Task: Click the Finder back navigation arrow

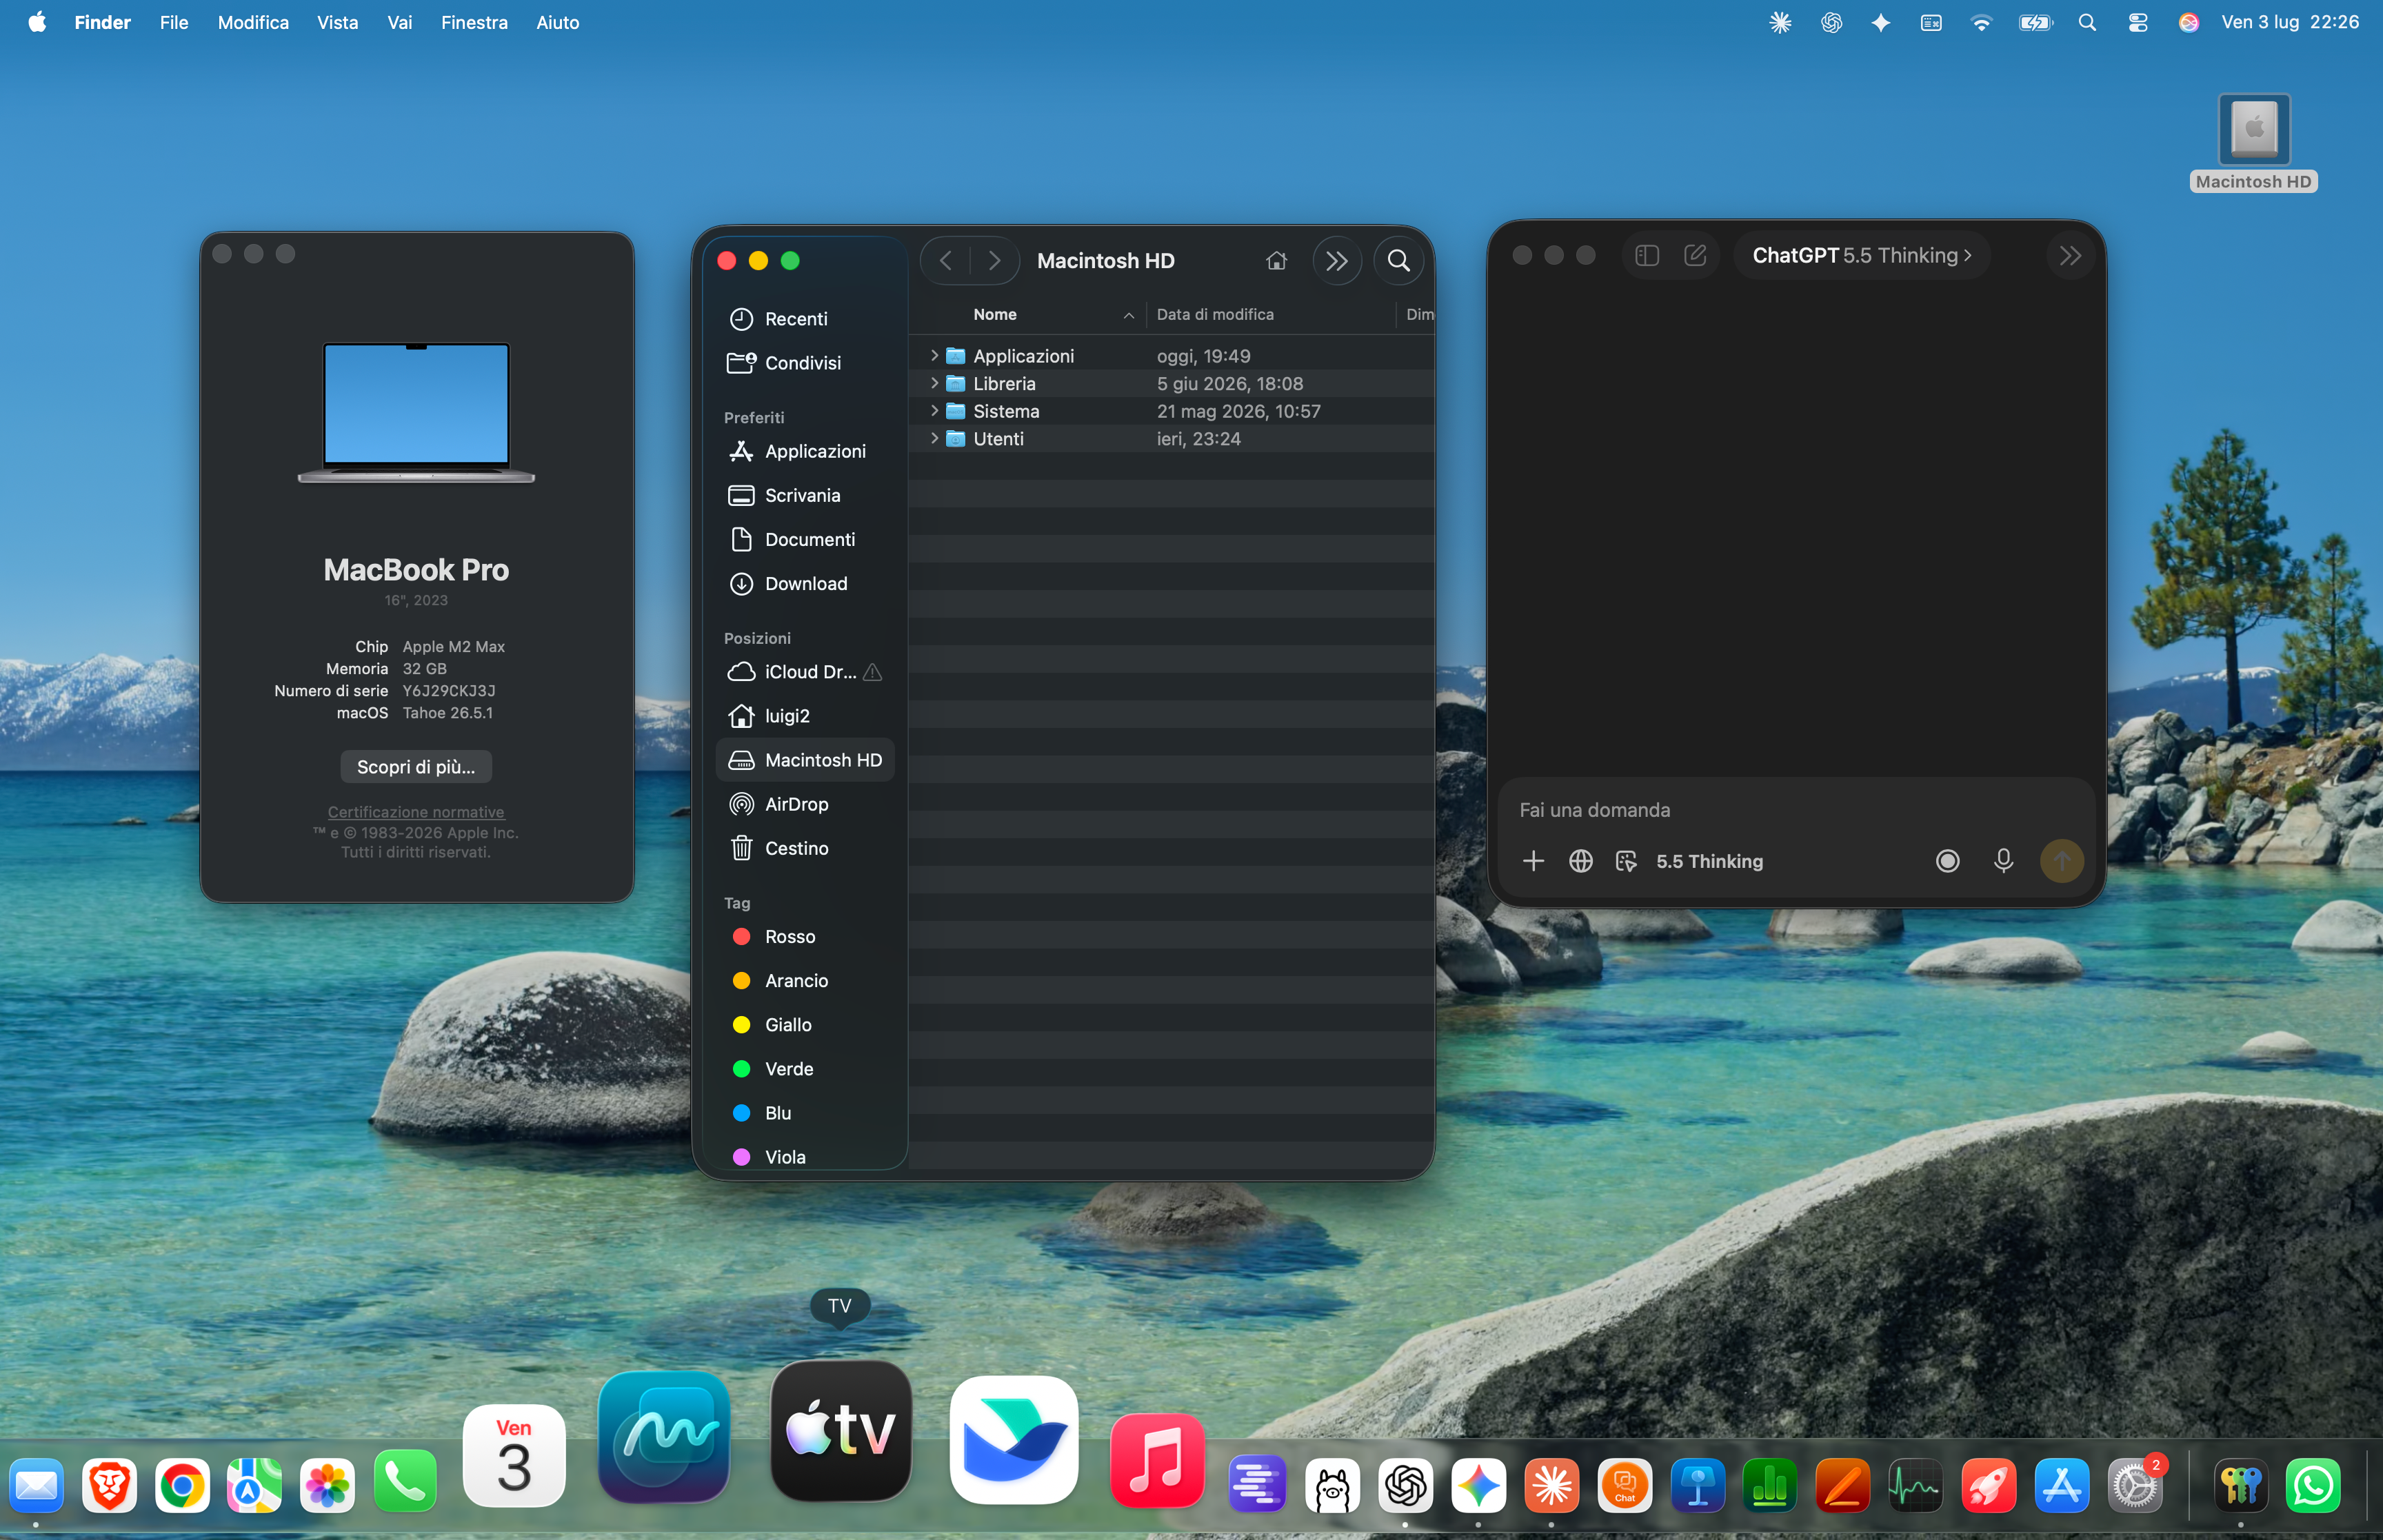Action: pos(945,261)
